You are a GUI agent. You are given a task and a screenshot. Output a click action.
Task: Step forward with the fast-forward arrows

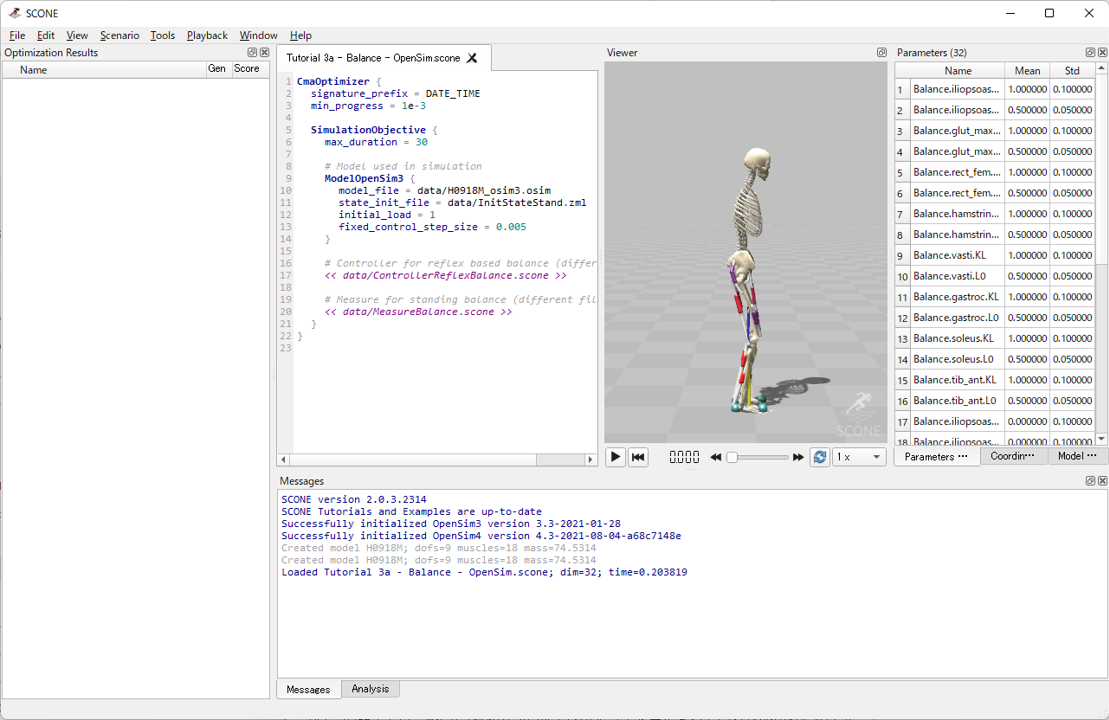798,457
